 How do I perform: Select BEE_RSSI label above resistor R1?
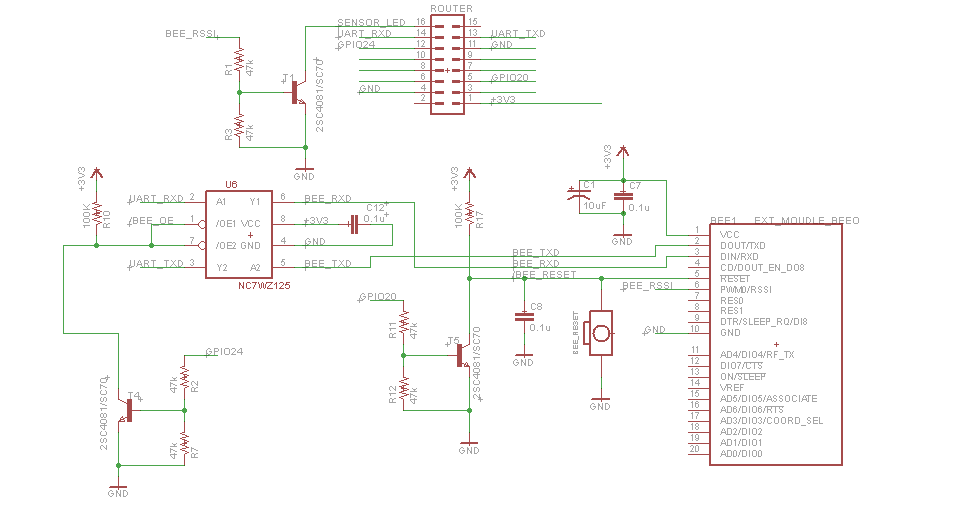pos(191,34)
